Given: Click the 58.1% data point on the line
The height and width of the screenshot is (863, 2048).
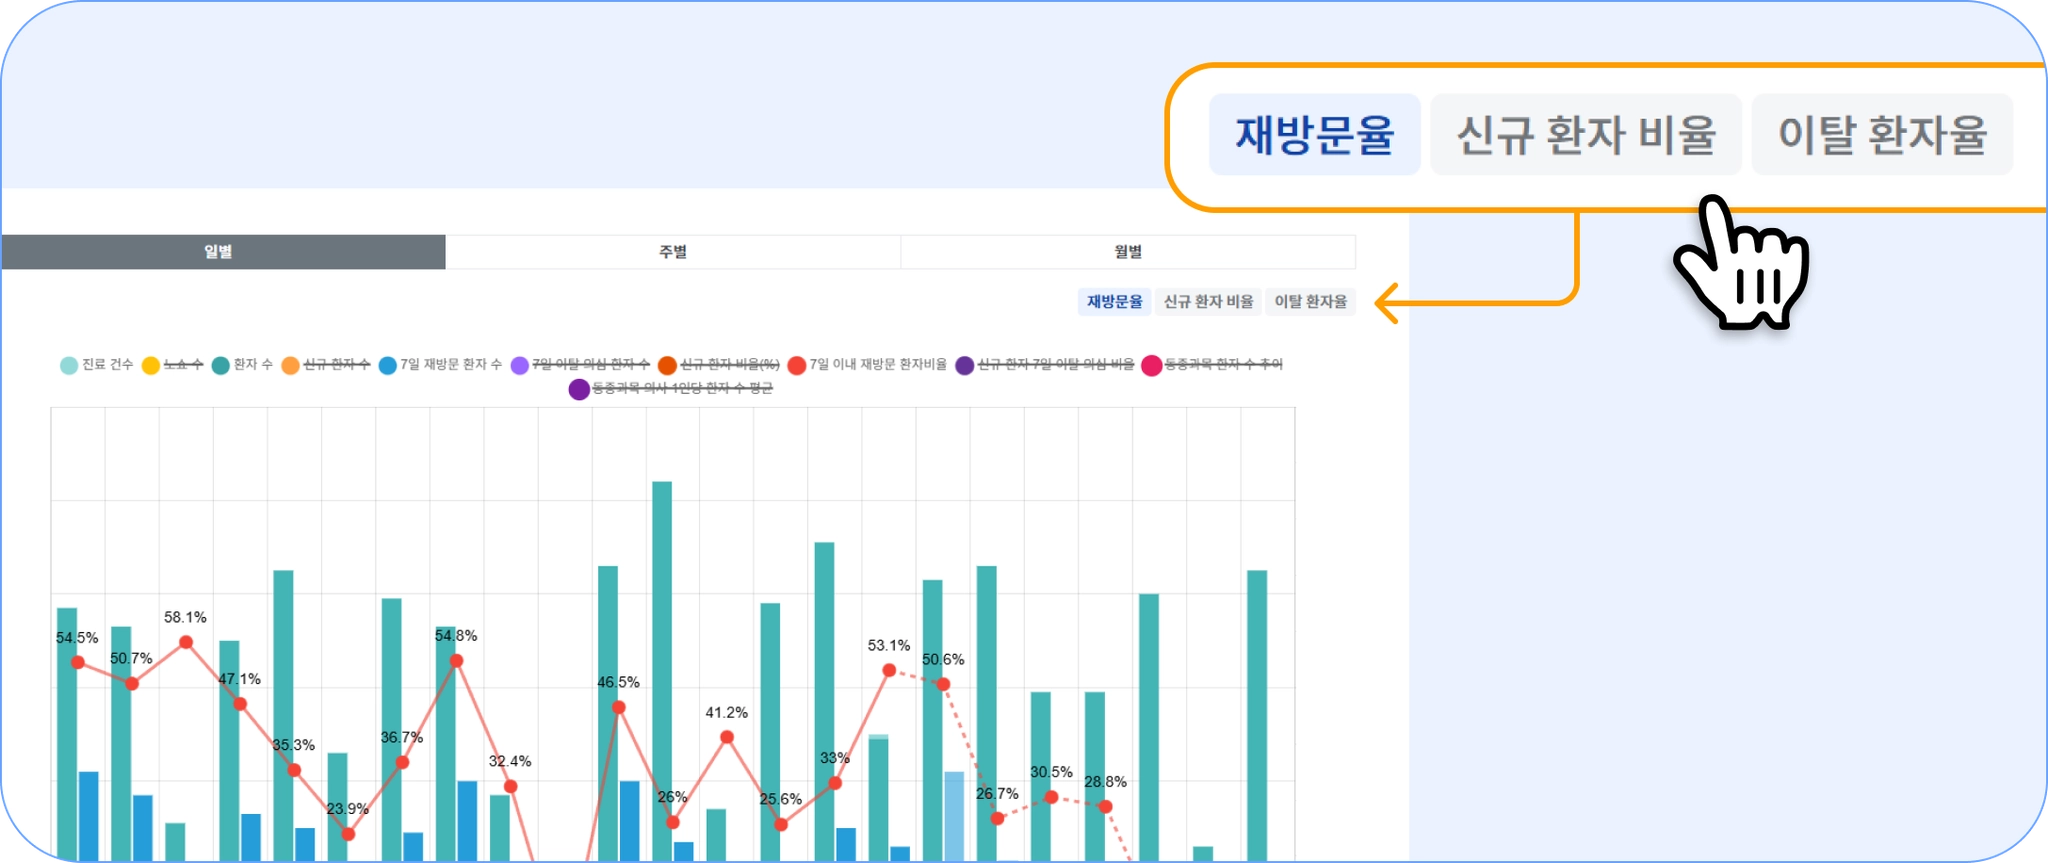Looking at the screenshot, I should coord(186,642).
